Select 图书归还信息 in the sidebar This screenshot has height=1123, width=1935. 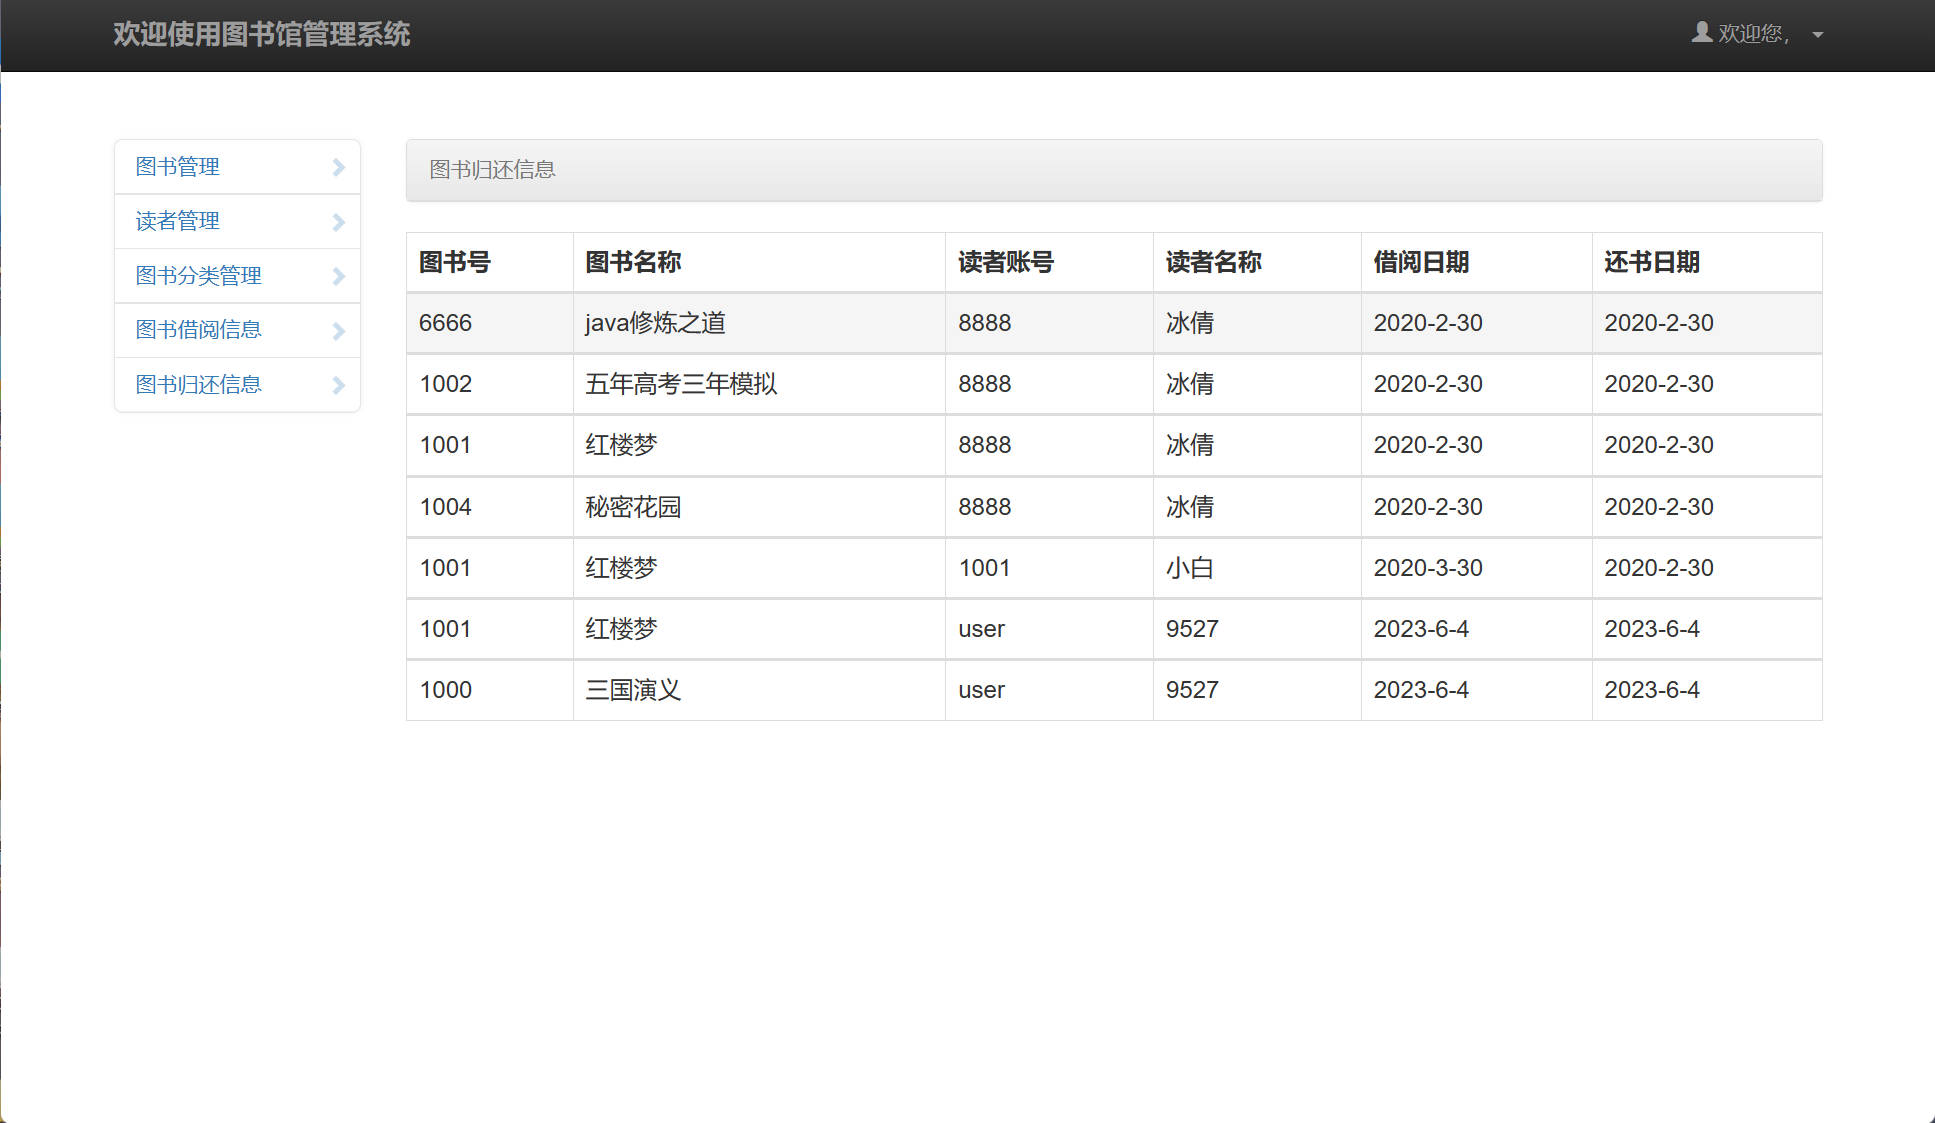pyautogui.click(x=198, y=385)
